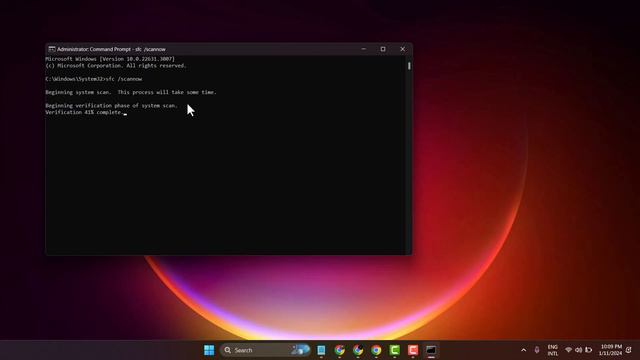Open the volume speaker icon

(x=578, y=350)
